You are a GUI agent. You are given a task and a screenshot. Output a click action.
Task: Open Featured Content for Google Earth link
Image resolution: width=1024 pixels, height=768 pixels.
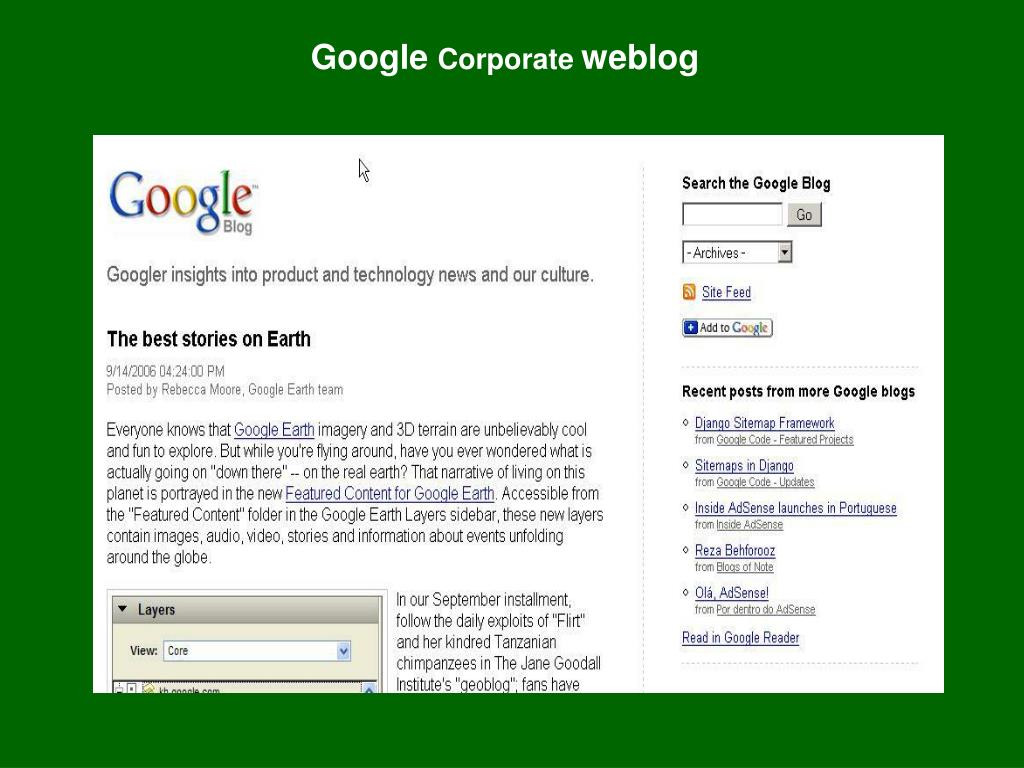pyautogui.click(x=390, y=494)
